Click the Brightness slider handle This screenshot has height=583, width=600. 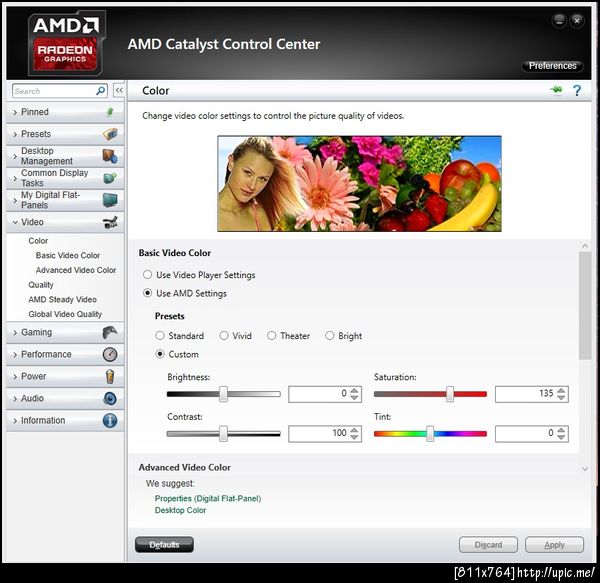tap(223, 394)
